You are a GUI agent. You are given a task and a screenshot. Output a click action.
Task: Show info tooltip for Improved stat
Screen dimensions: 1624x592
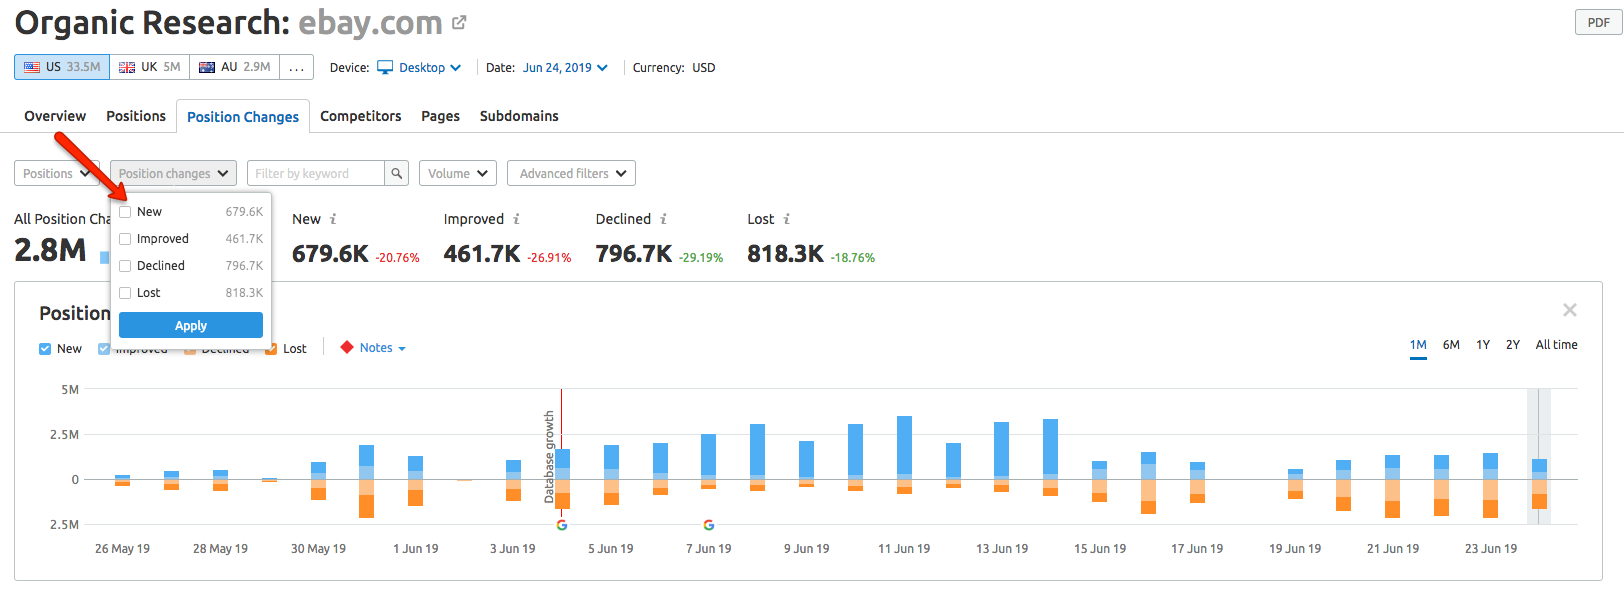516,219
